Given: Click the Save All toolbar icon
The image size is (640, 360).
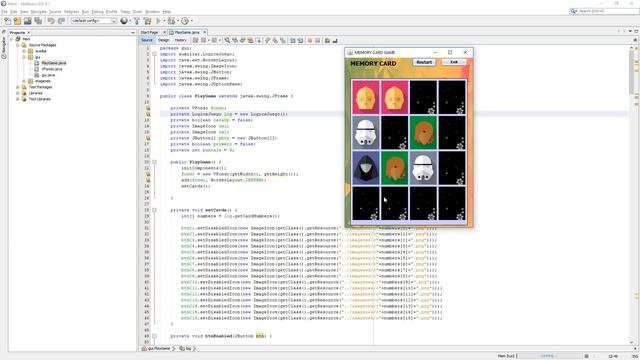Looking at the screenshot, I should coord(38,21).
